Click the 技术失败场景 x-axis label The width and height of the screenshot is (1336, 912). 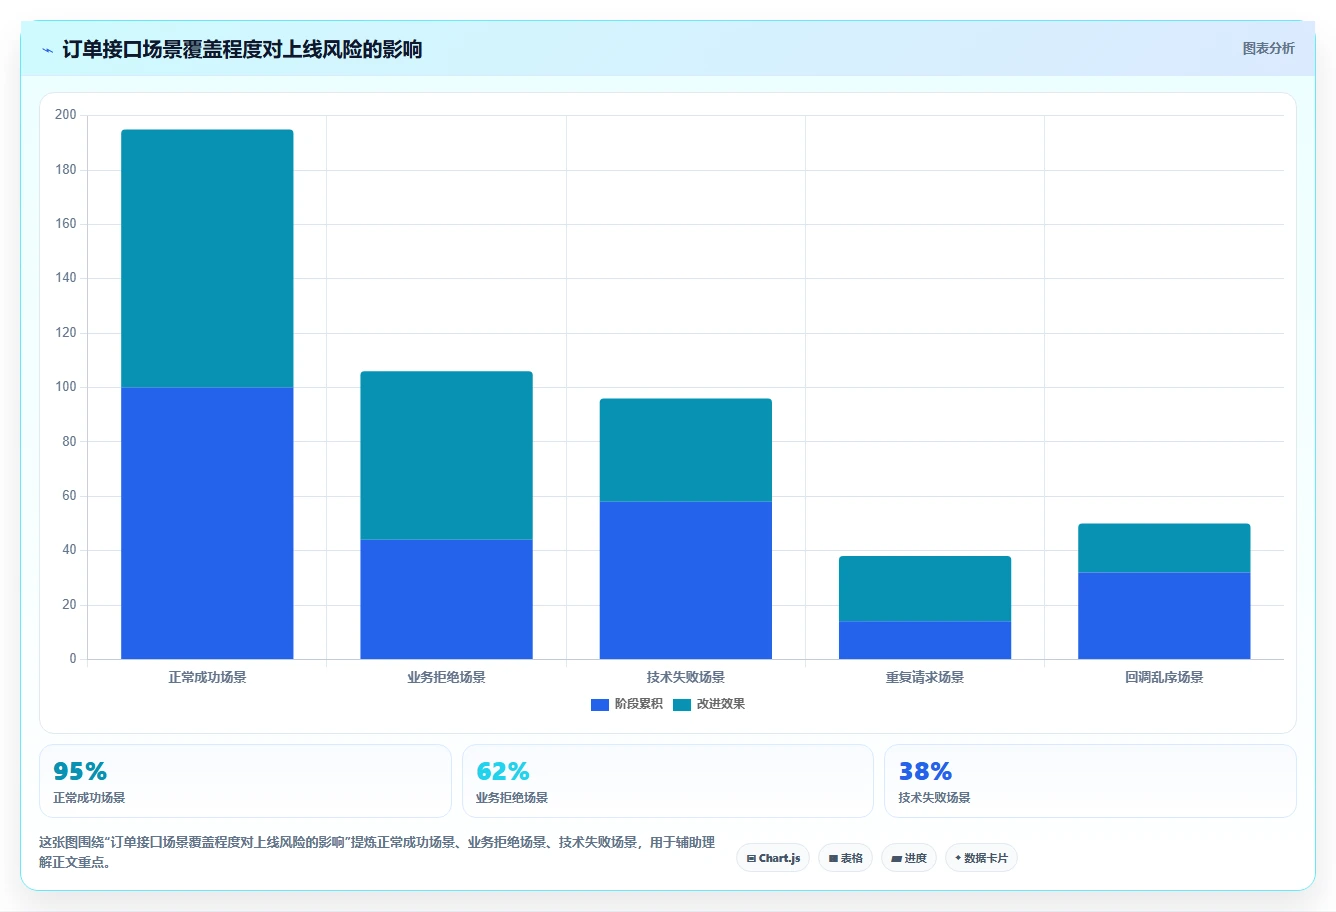pyautogui.click(x=685, y=677)
